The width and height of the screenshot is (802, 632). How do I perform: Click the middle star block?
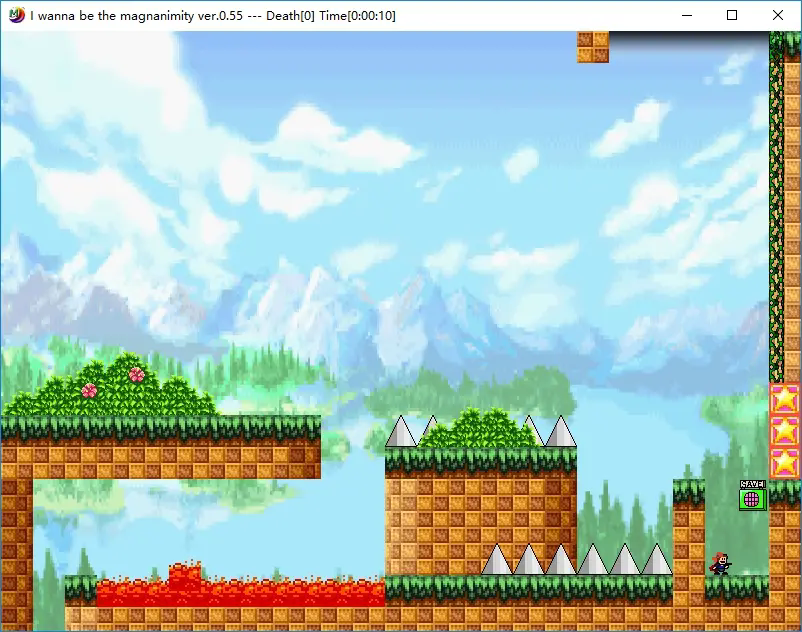[785, 431]
